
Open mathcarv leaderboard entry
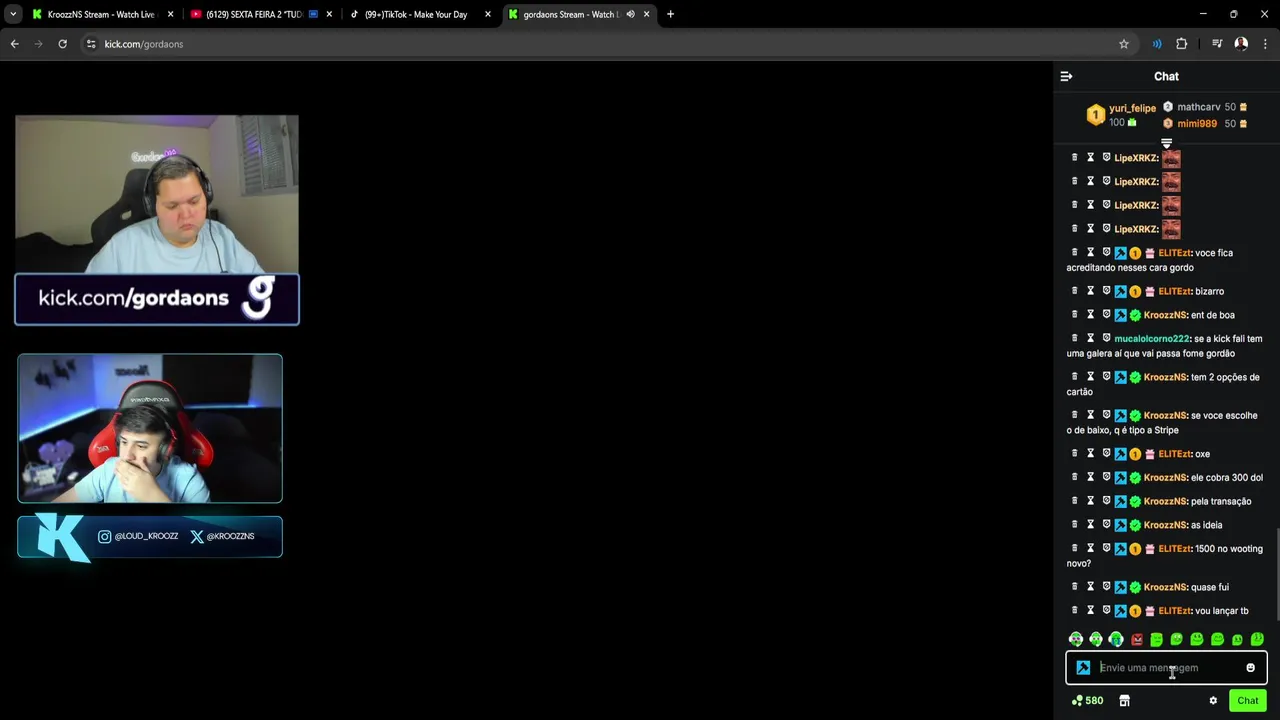(x=1198, y=107)
